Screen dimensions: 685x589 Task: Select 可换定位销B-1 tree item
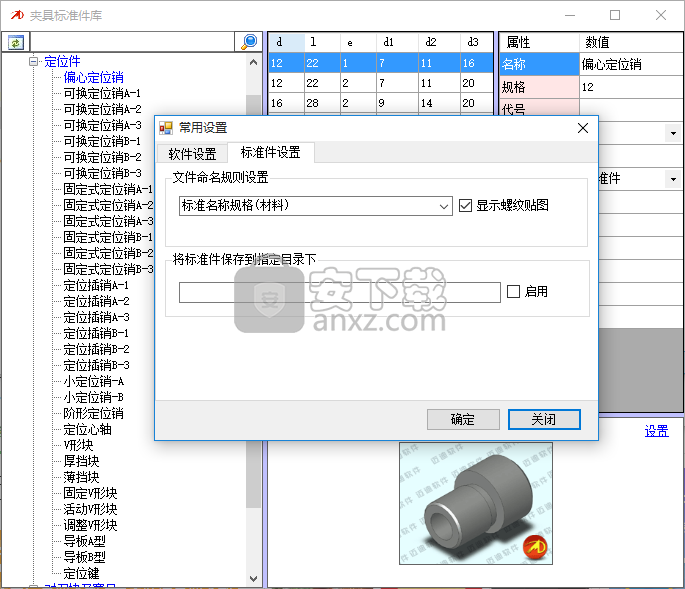point(102,141)
